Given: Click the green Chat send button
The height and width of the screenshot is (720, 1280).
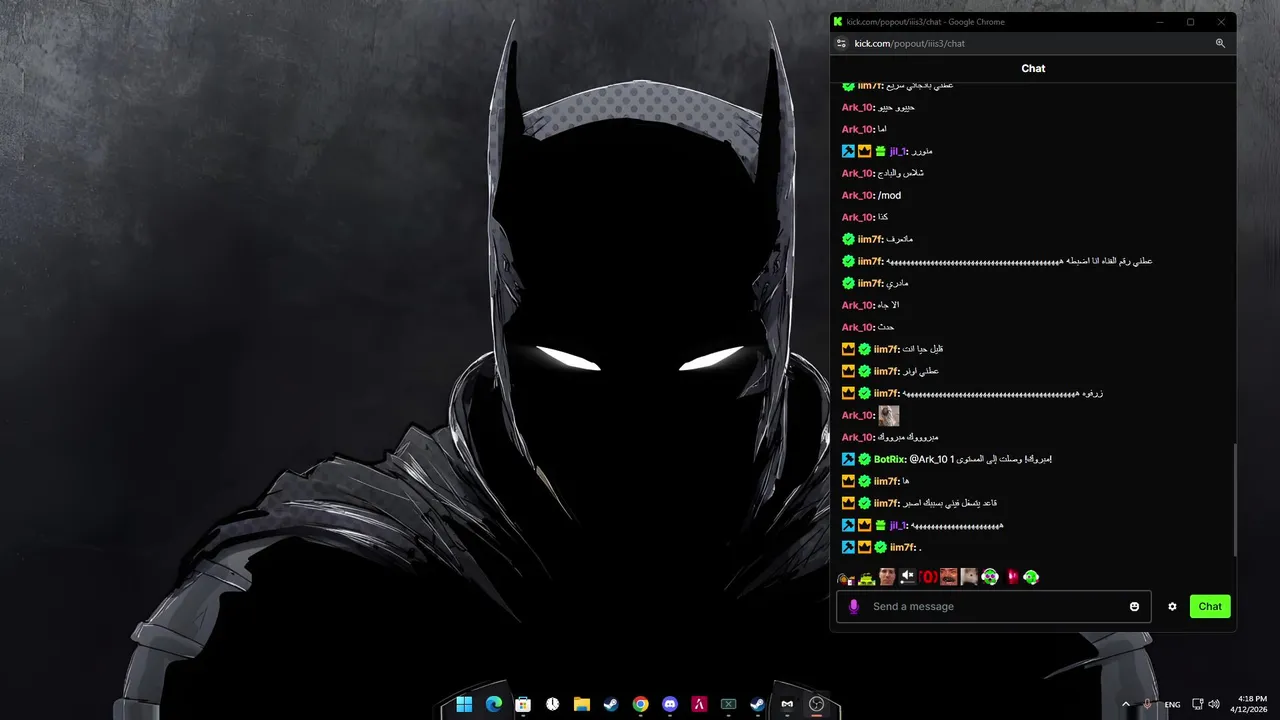Looking at the screenshot, I should [x=1210, y=606].
